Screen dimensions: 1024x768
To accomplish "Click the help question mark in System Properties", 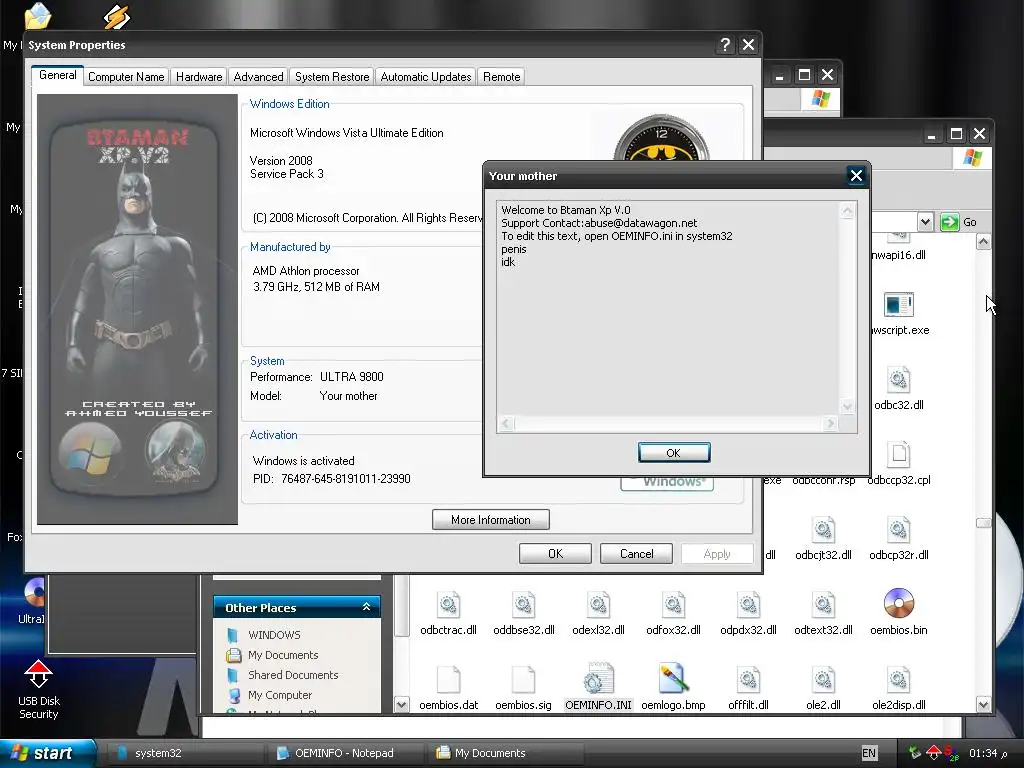I will (725, 44).
